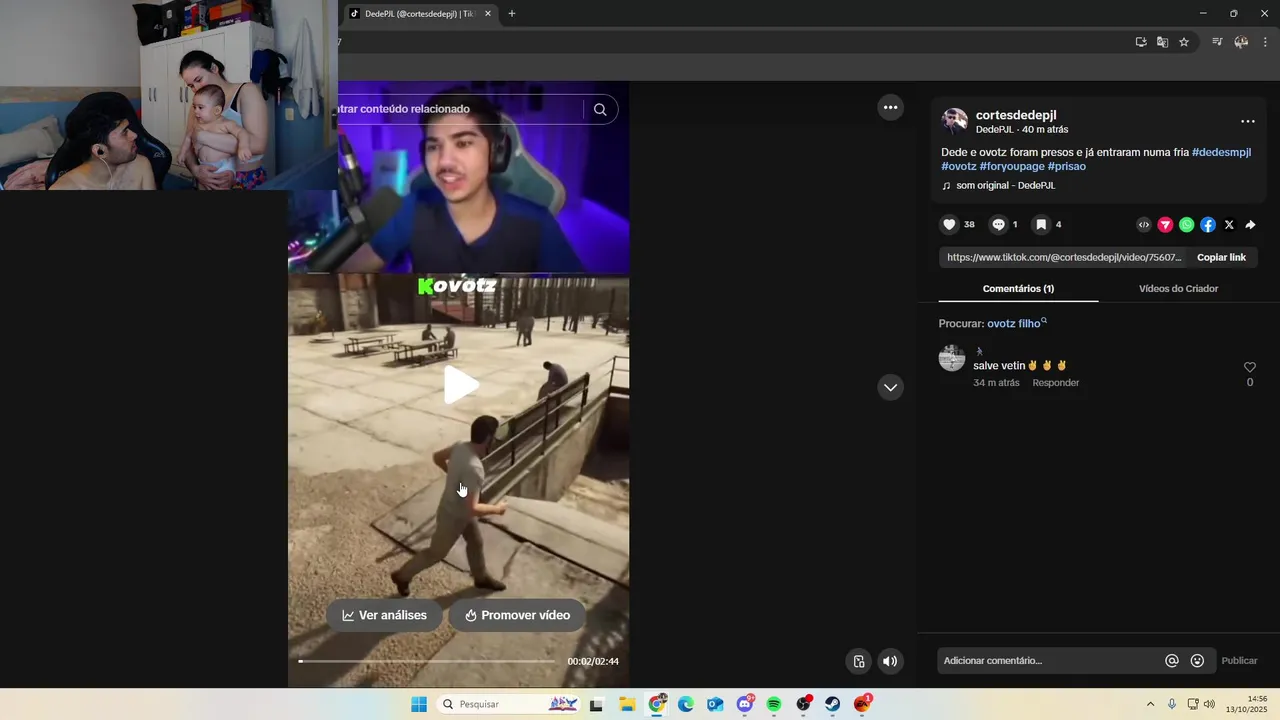This screenshot has width=1280, height=720.
Task: Open more share options arrow
Action: point(1250,225)
